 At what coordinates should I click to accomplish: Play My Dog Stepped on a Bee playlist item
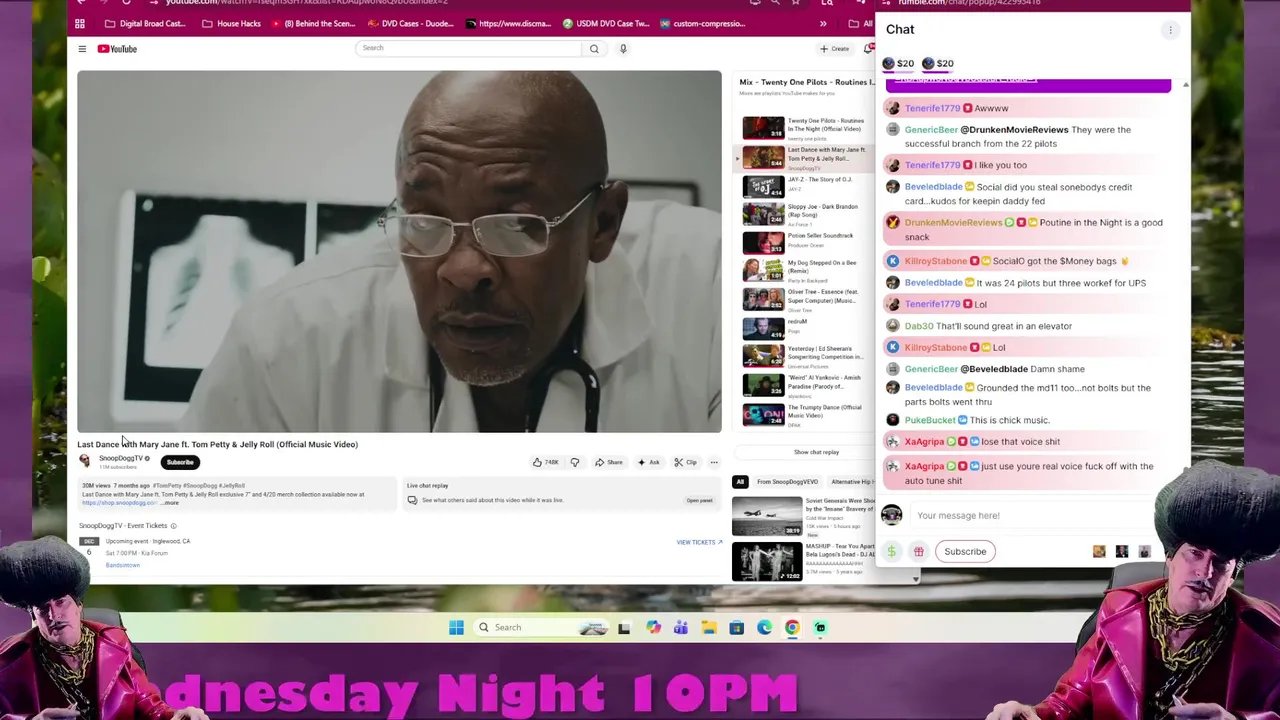tap(805, 270)
